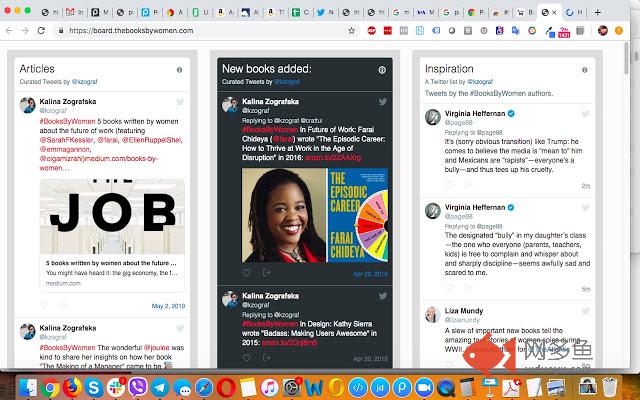Open Slack in the Dock

coord(116,388)
